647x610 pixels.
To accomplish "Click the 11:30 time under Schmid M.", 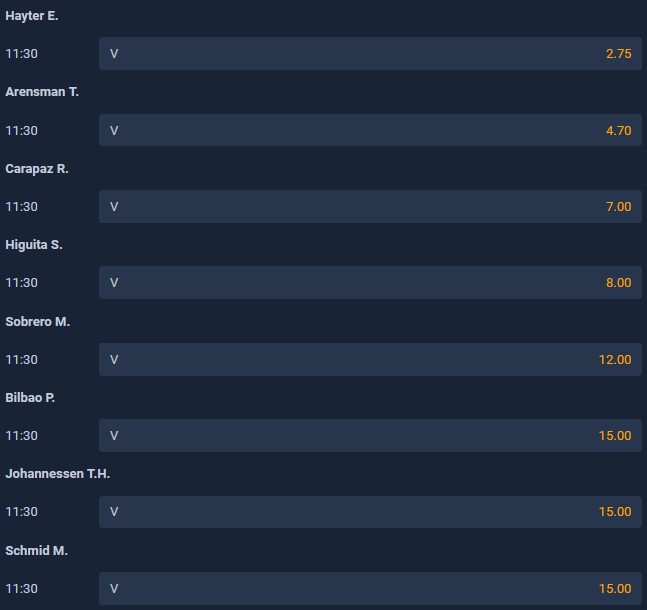I will (x=22, y=588).
